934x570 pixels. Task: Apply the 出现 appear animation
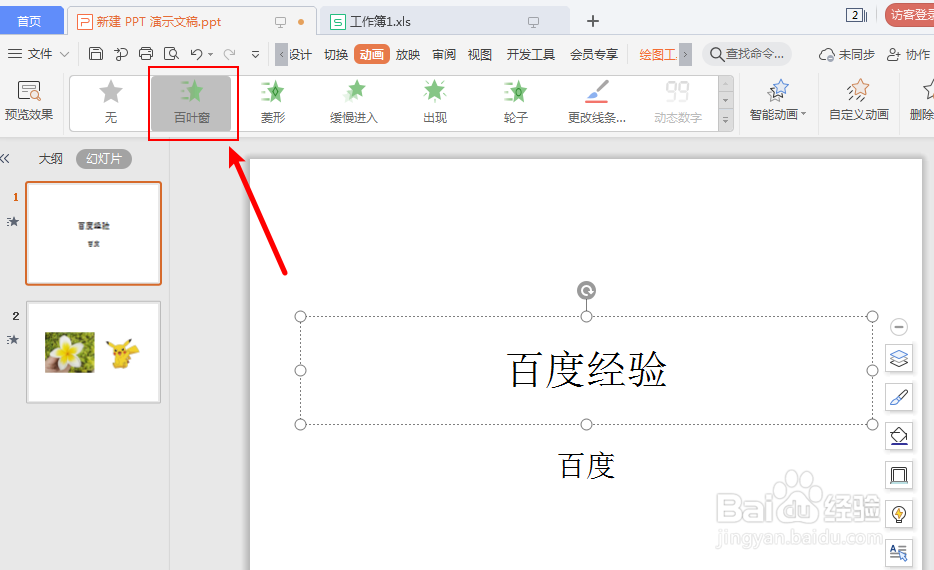tap(435, 103)
